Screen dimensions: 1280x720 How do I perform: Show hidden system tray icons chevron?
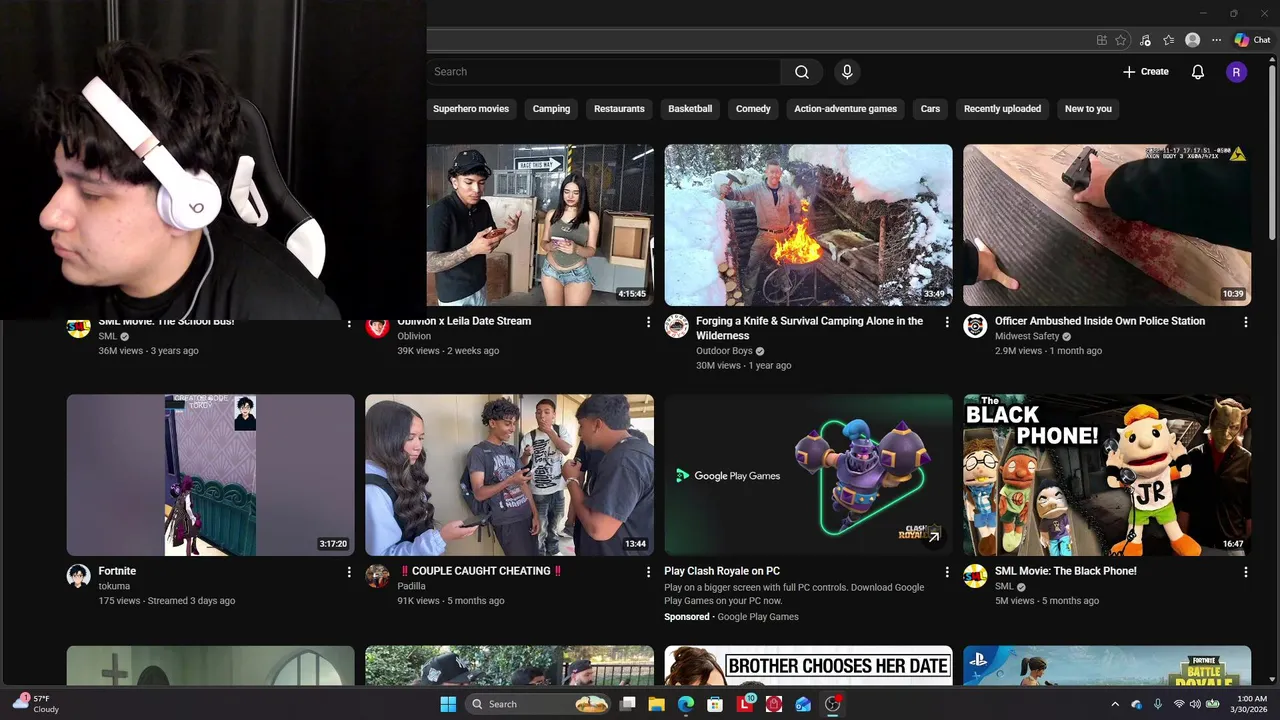click(1115, 704)
